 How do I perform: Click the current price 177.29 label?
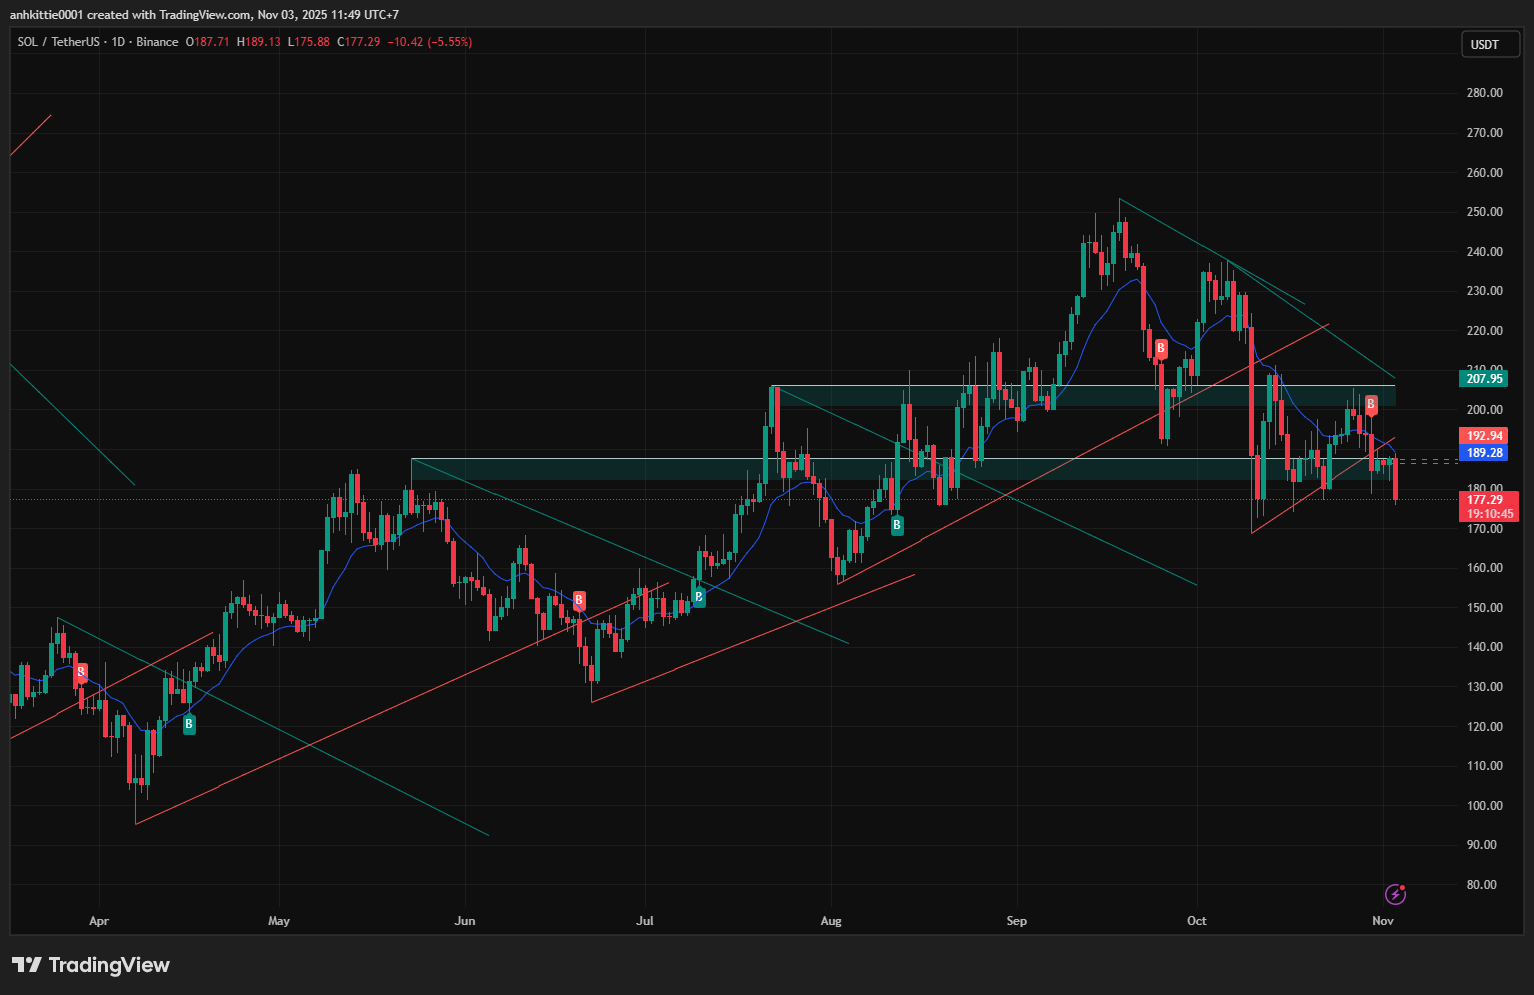click(1485, 500)
